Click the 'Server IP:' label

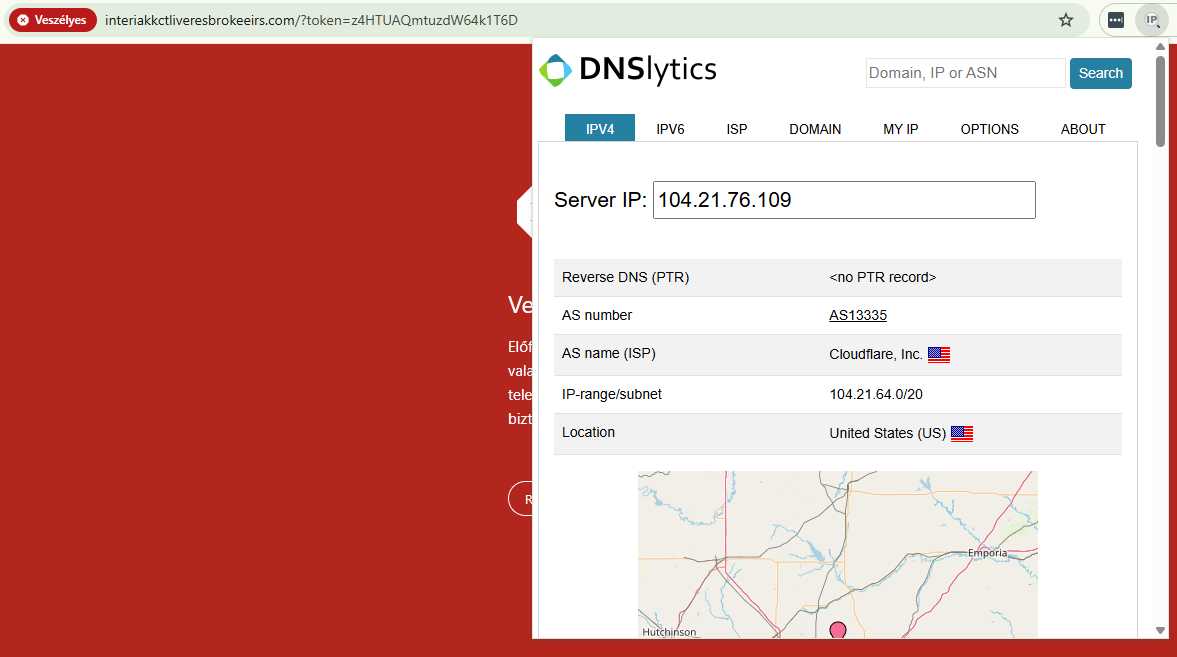(x=600, y=200)
